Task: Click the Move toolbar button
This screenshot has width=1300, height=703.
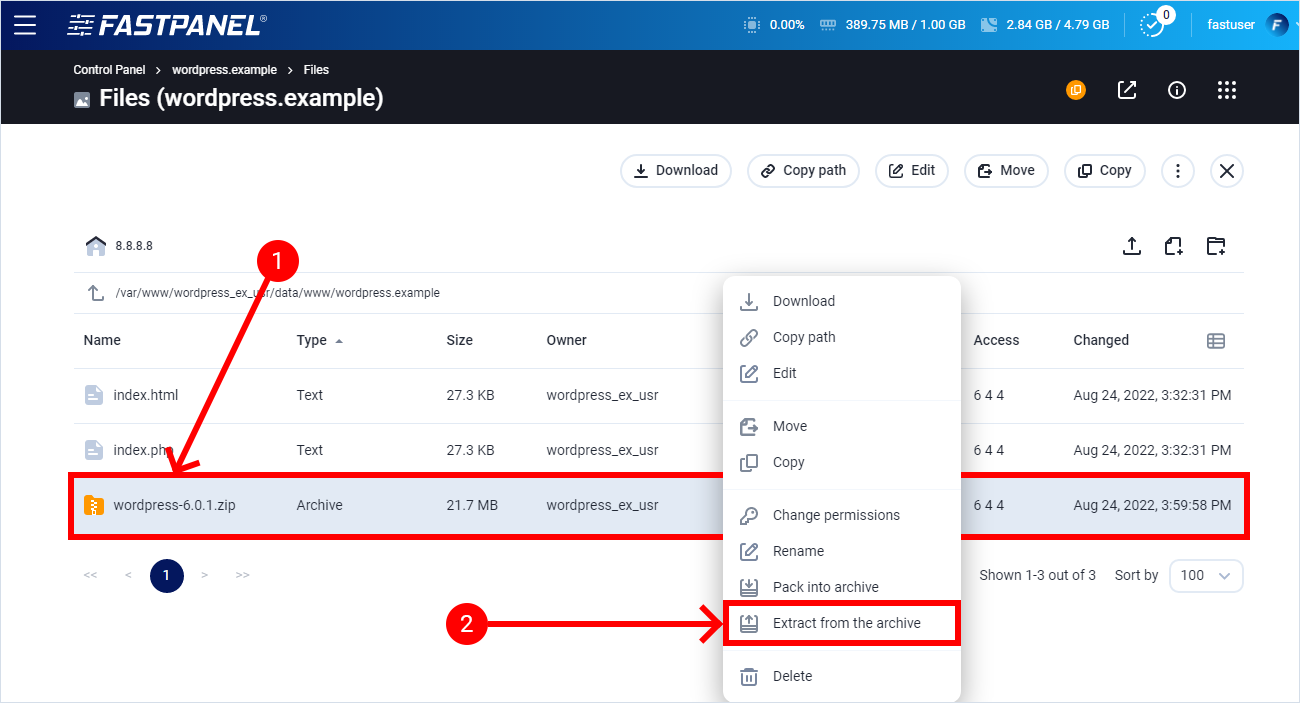Action: tap(1006, 170)
